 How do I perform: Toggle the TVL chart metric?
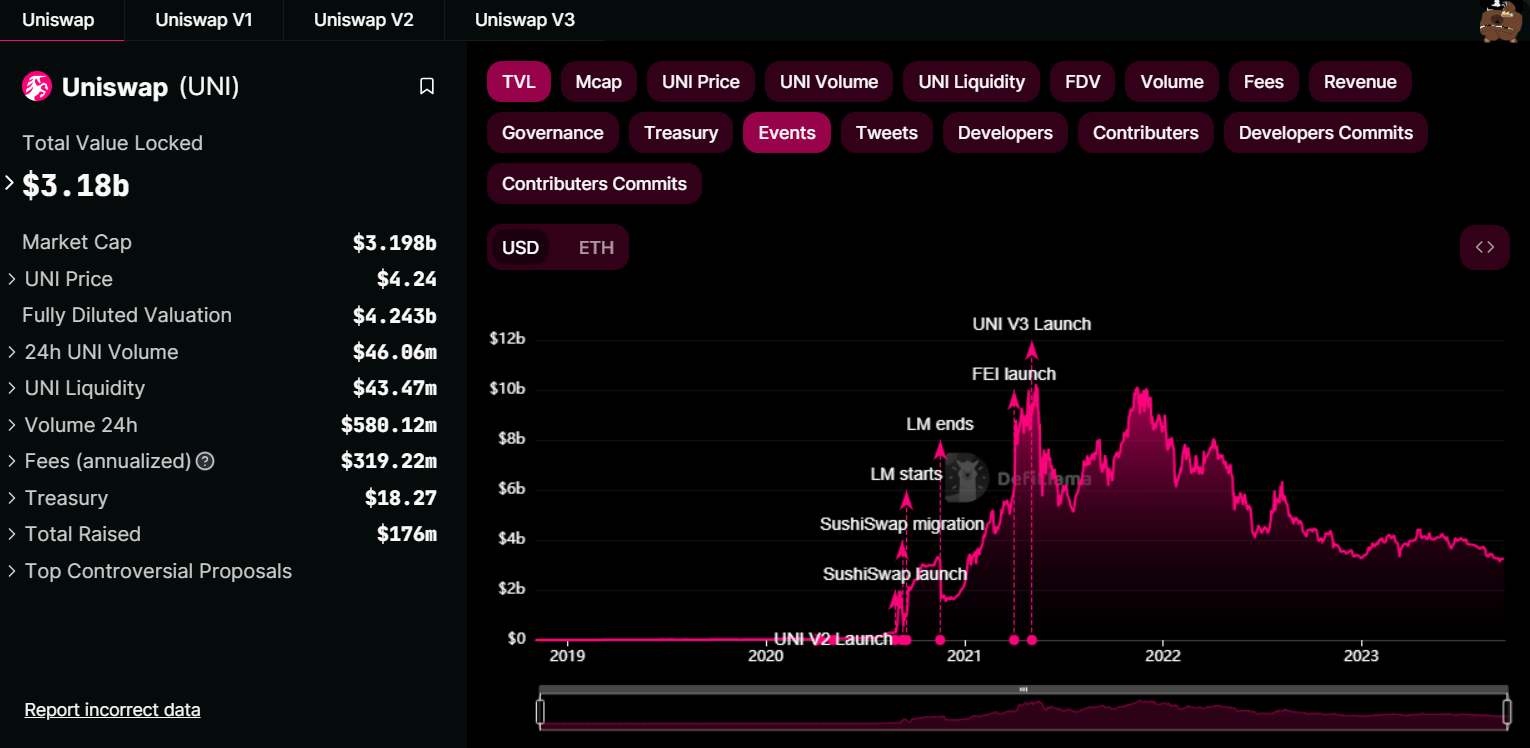coord(519,82)
